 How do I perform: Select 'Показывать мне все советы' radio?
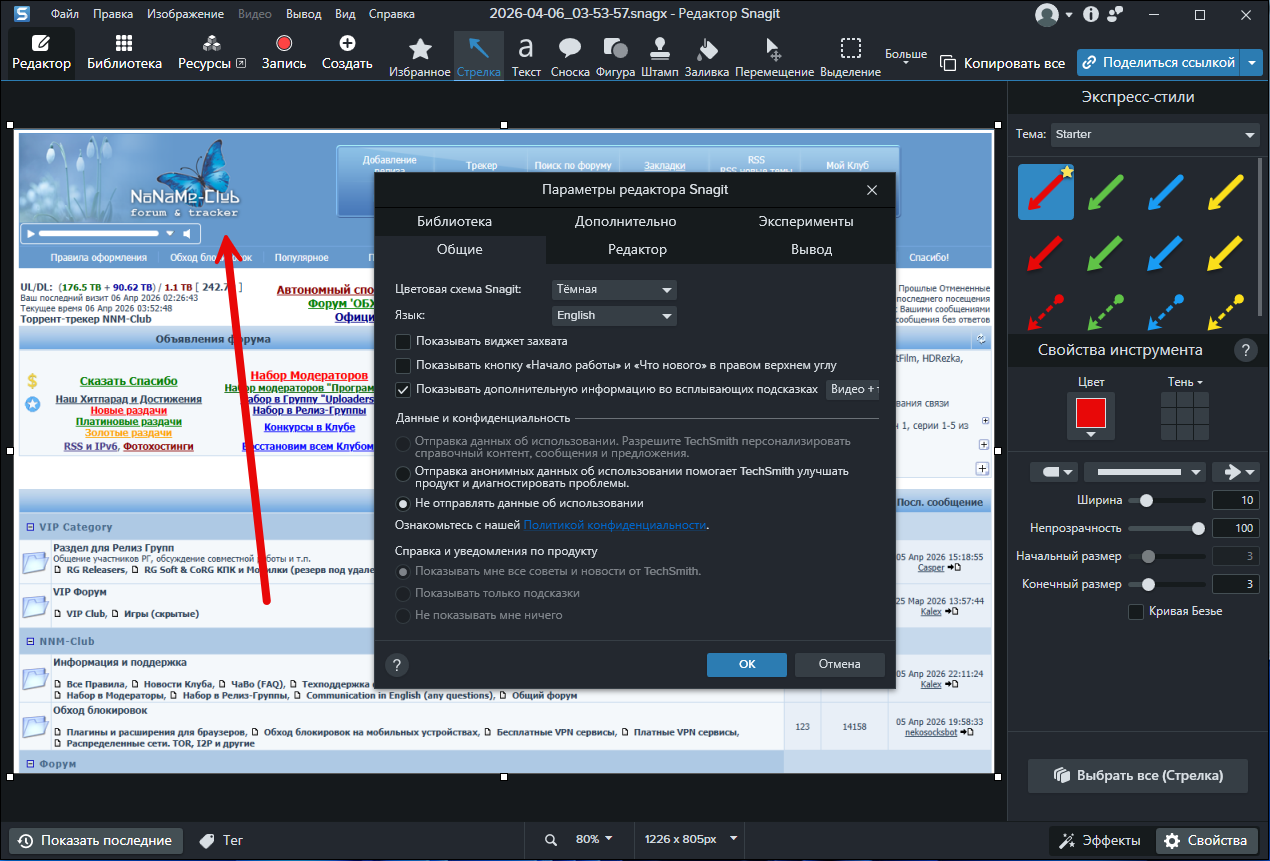[403, 571]
